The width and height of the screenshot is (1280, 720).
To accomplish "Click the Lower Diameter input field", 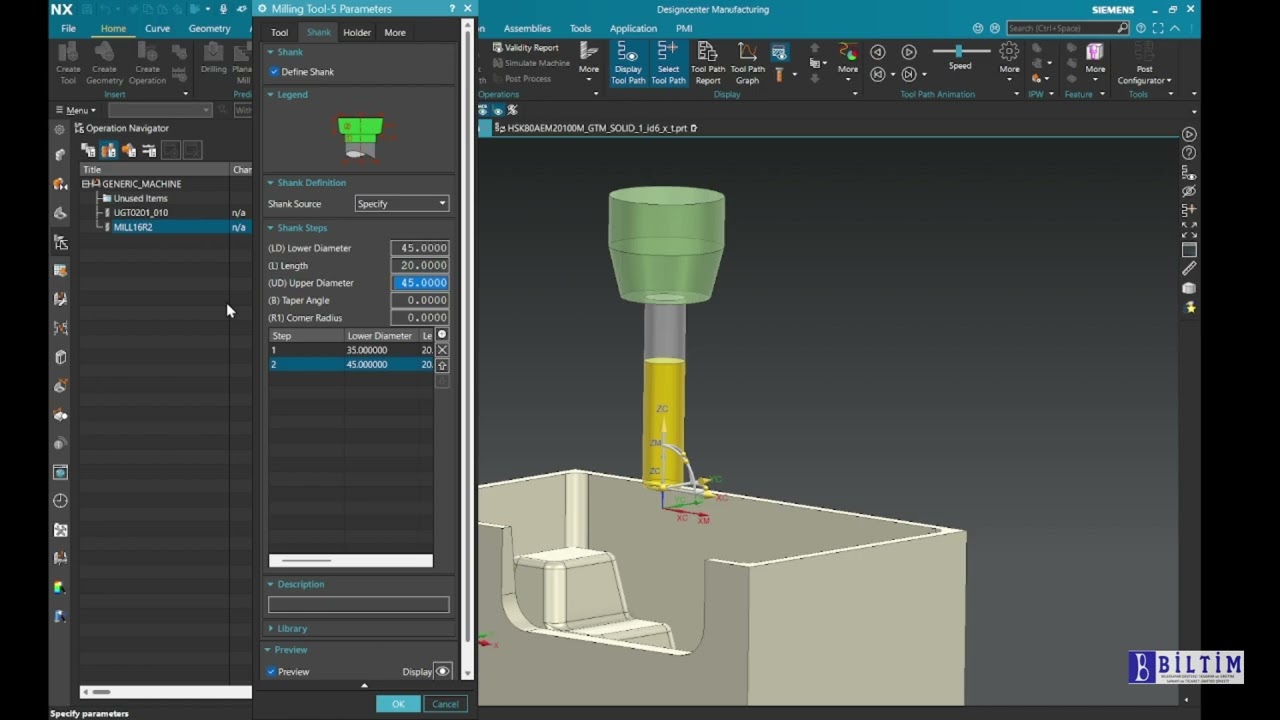I will [419, 248].
